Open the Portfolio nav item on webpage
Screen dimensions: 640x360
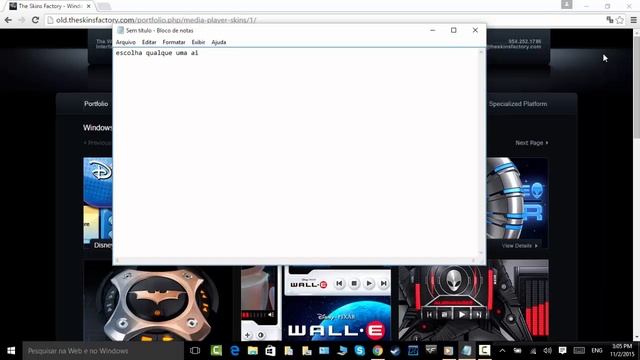click(x=96, y=104)
